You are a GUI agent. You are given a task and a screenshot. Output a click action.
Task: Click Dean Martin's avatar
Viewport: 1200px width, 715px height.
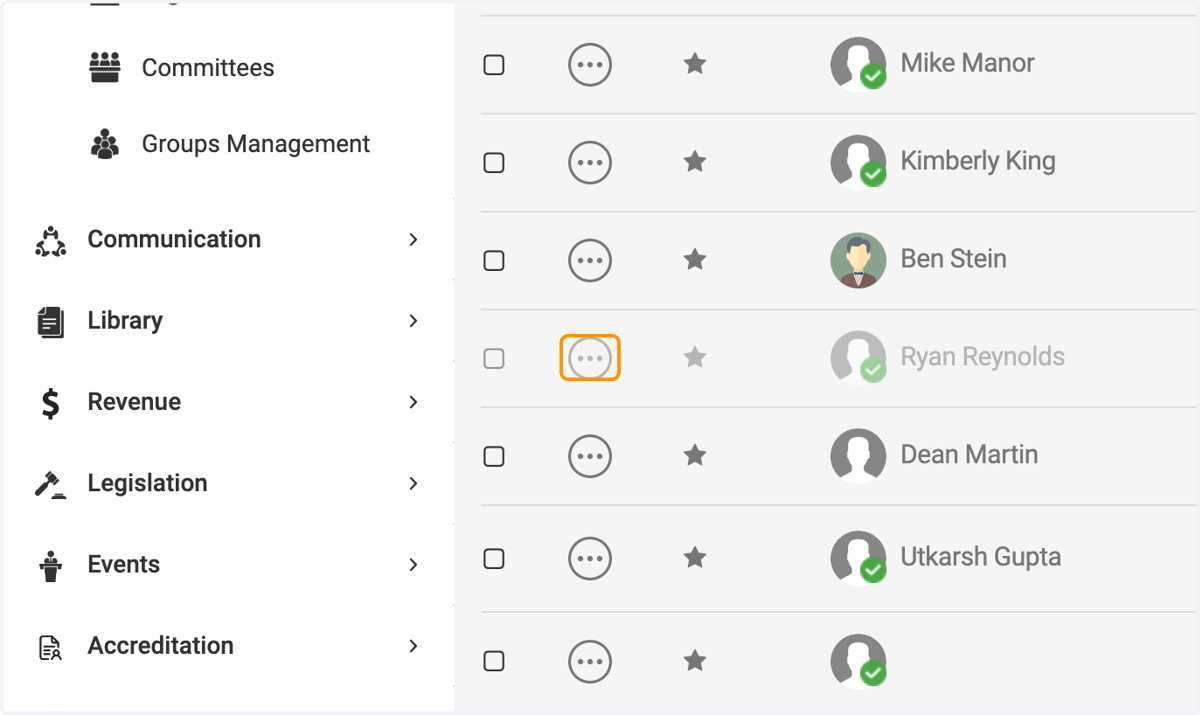[858, 456]
